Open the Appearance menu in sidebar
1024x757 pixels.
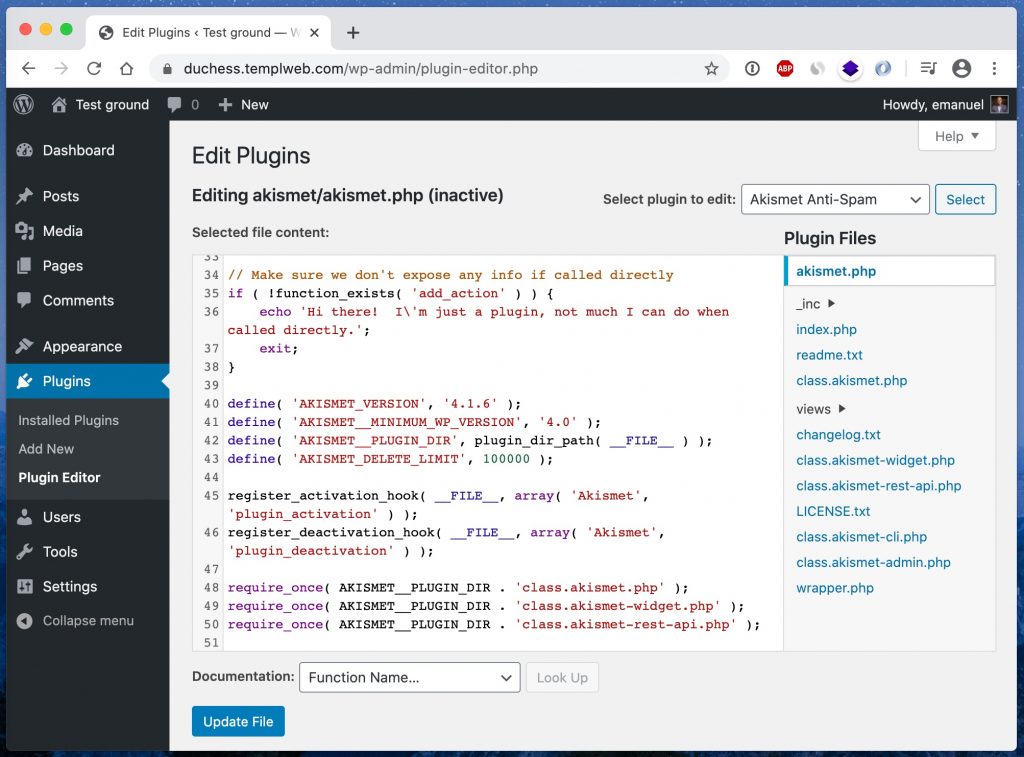click(x=82, y=346)
